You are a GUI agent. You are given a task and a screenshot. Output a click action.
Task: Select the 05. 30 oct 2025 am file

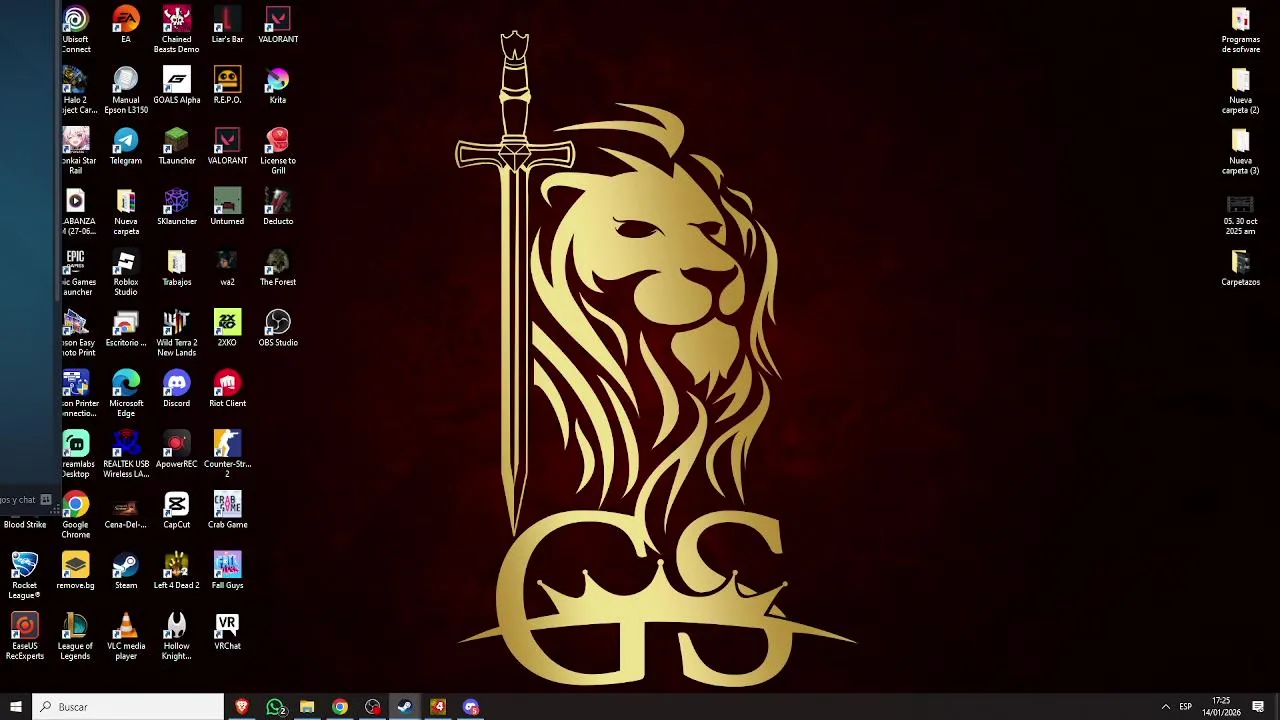1241,213
